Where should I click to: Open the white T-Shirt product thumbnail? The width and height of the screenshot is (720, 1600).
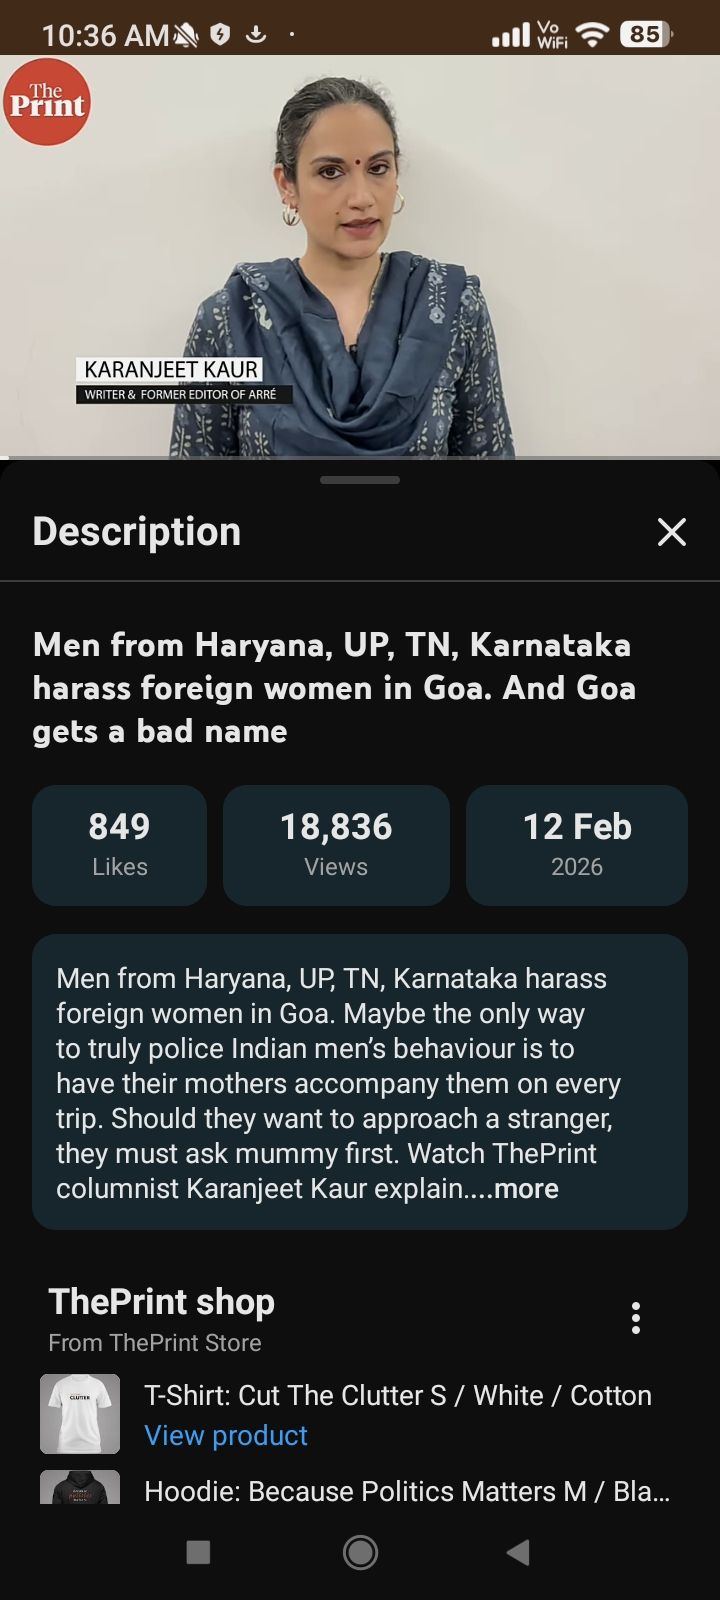pyautogui.click(x=80, y=1413)
